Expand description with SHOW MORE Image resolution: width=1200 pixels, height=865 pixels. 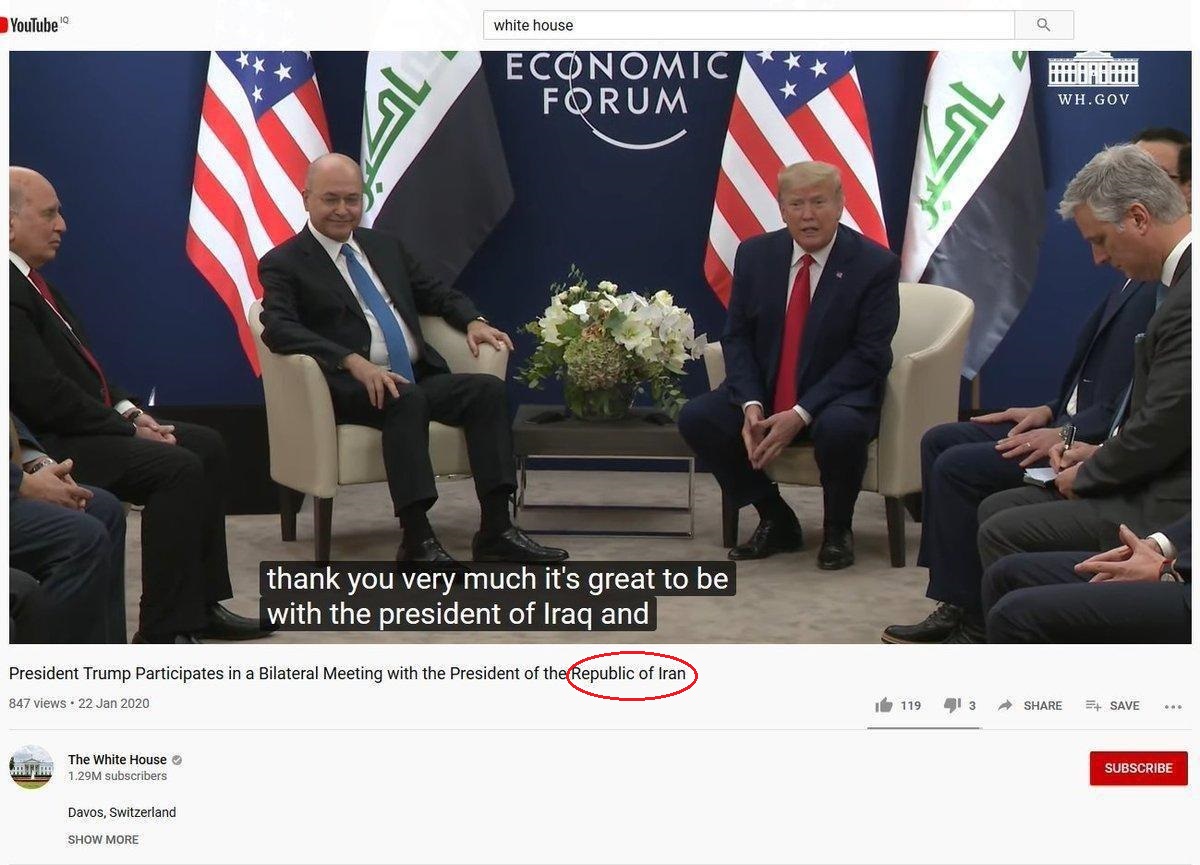103,839
